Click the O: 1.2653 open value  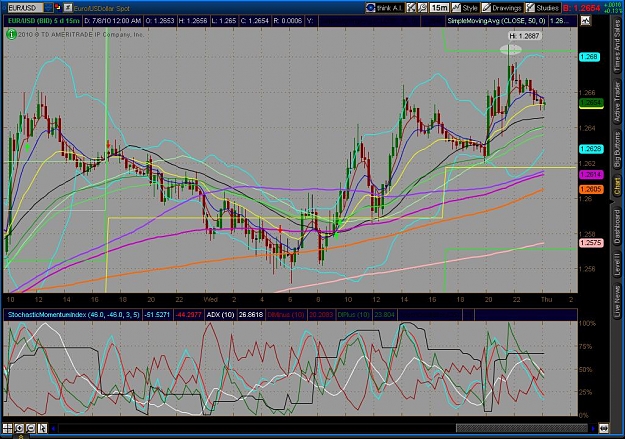pos(160,21)
